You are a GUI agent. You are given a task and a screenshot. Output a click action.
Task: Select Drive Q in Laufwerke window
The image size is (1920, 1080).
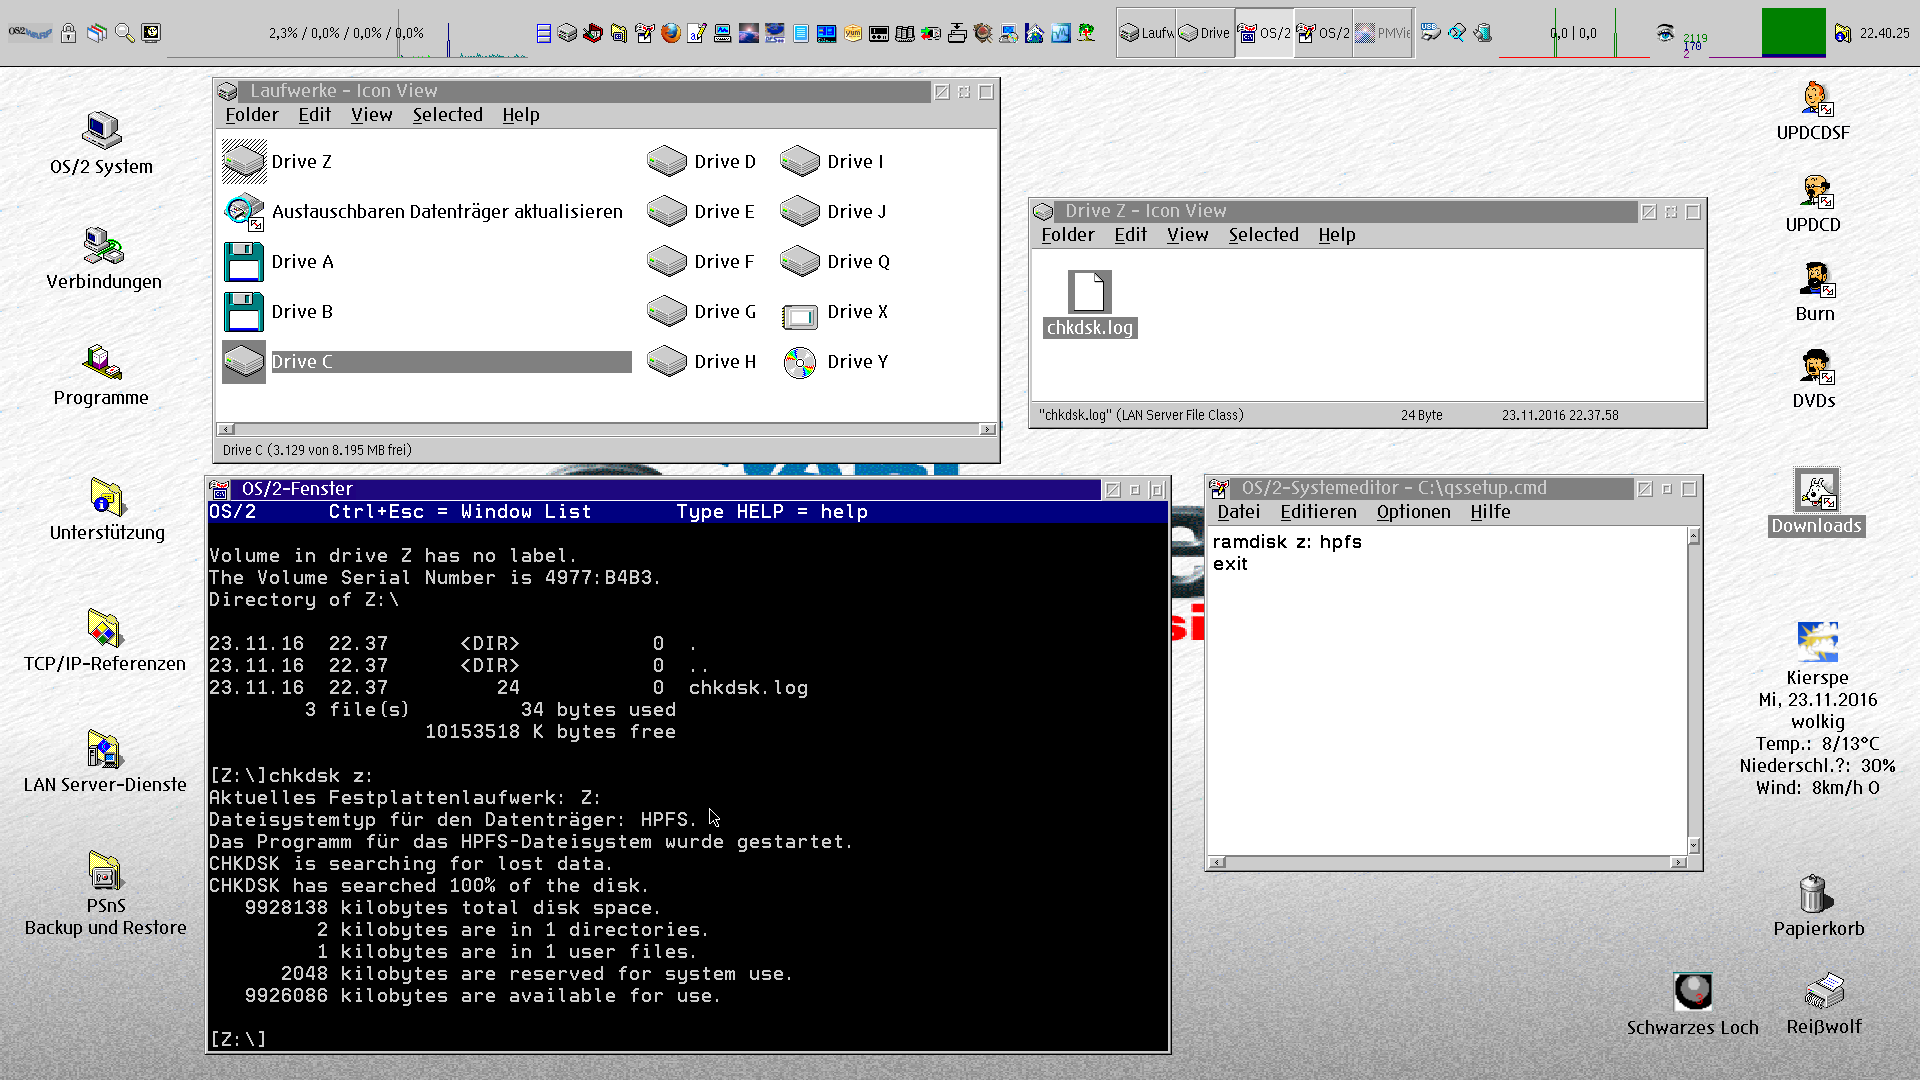click(x=835, y=262)
